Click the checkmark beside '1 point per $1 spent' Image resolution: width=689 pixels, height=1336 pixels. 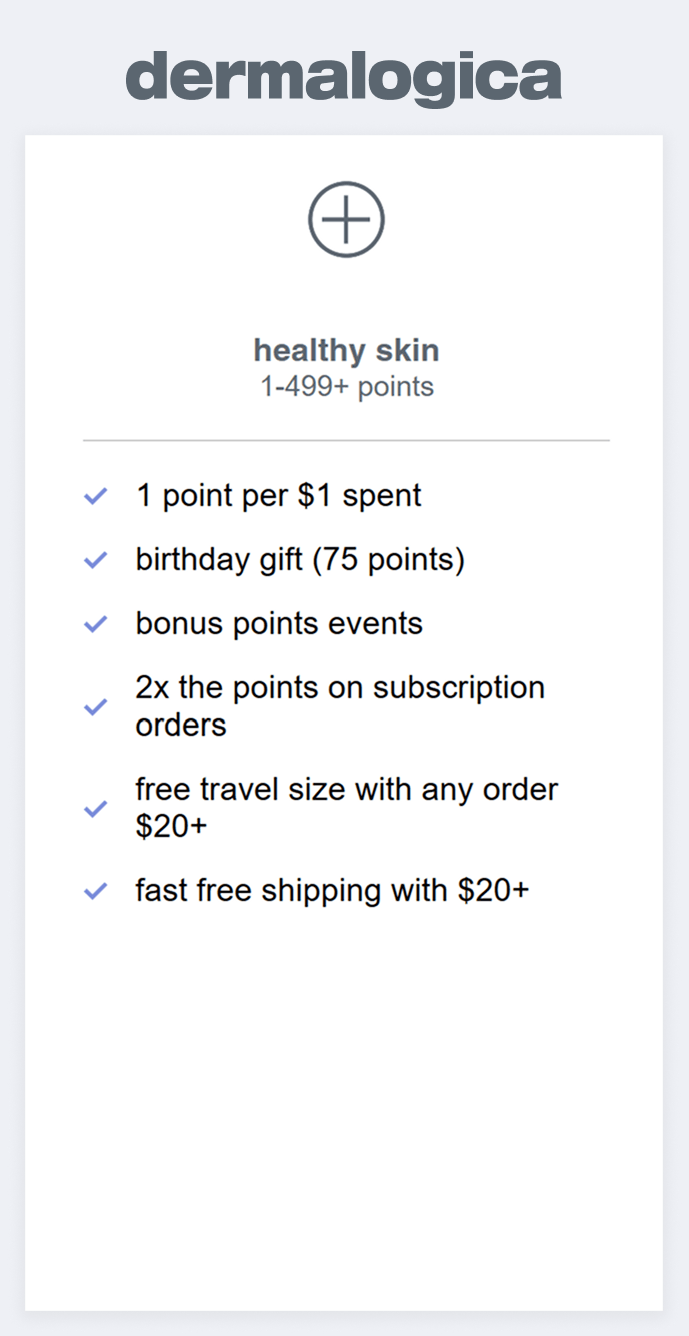tap(96, 496)
